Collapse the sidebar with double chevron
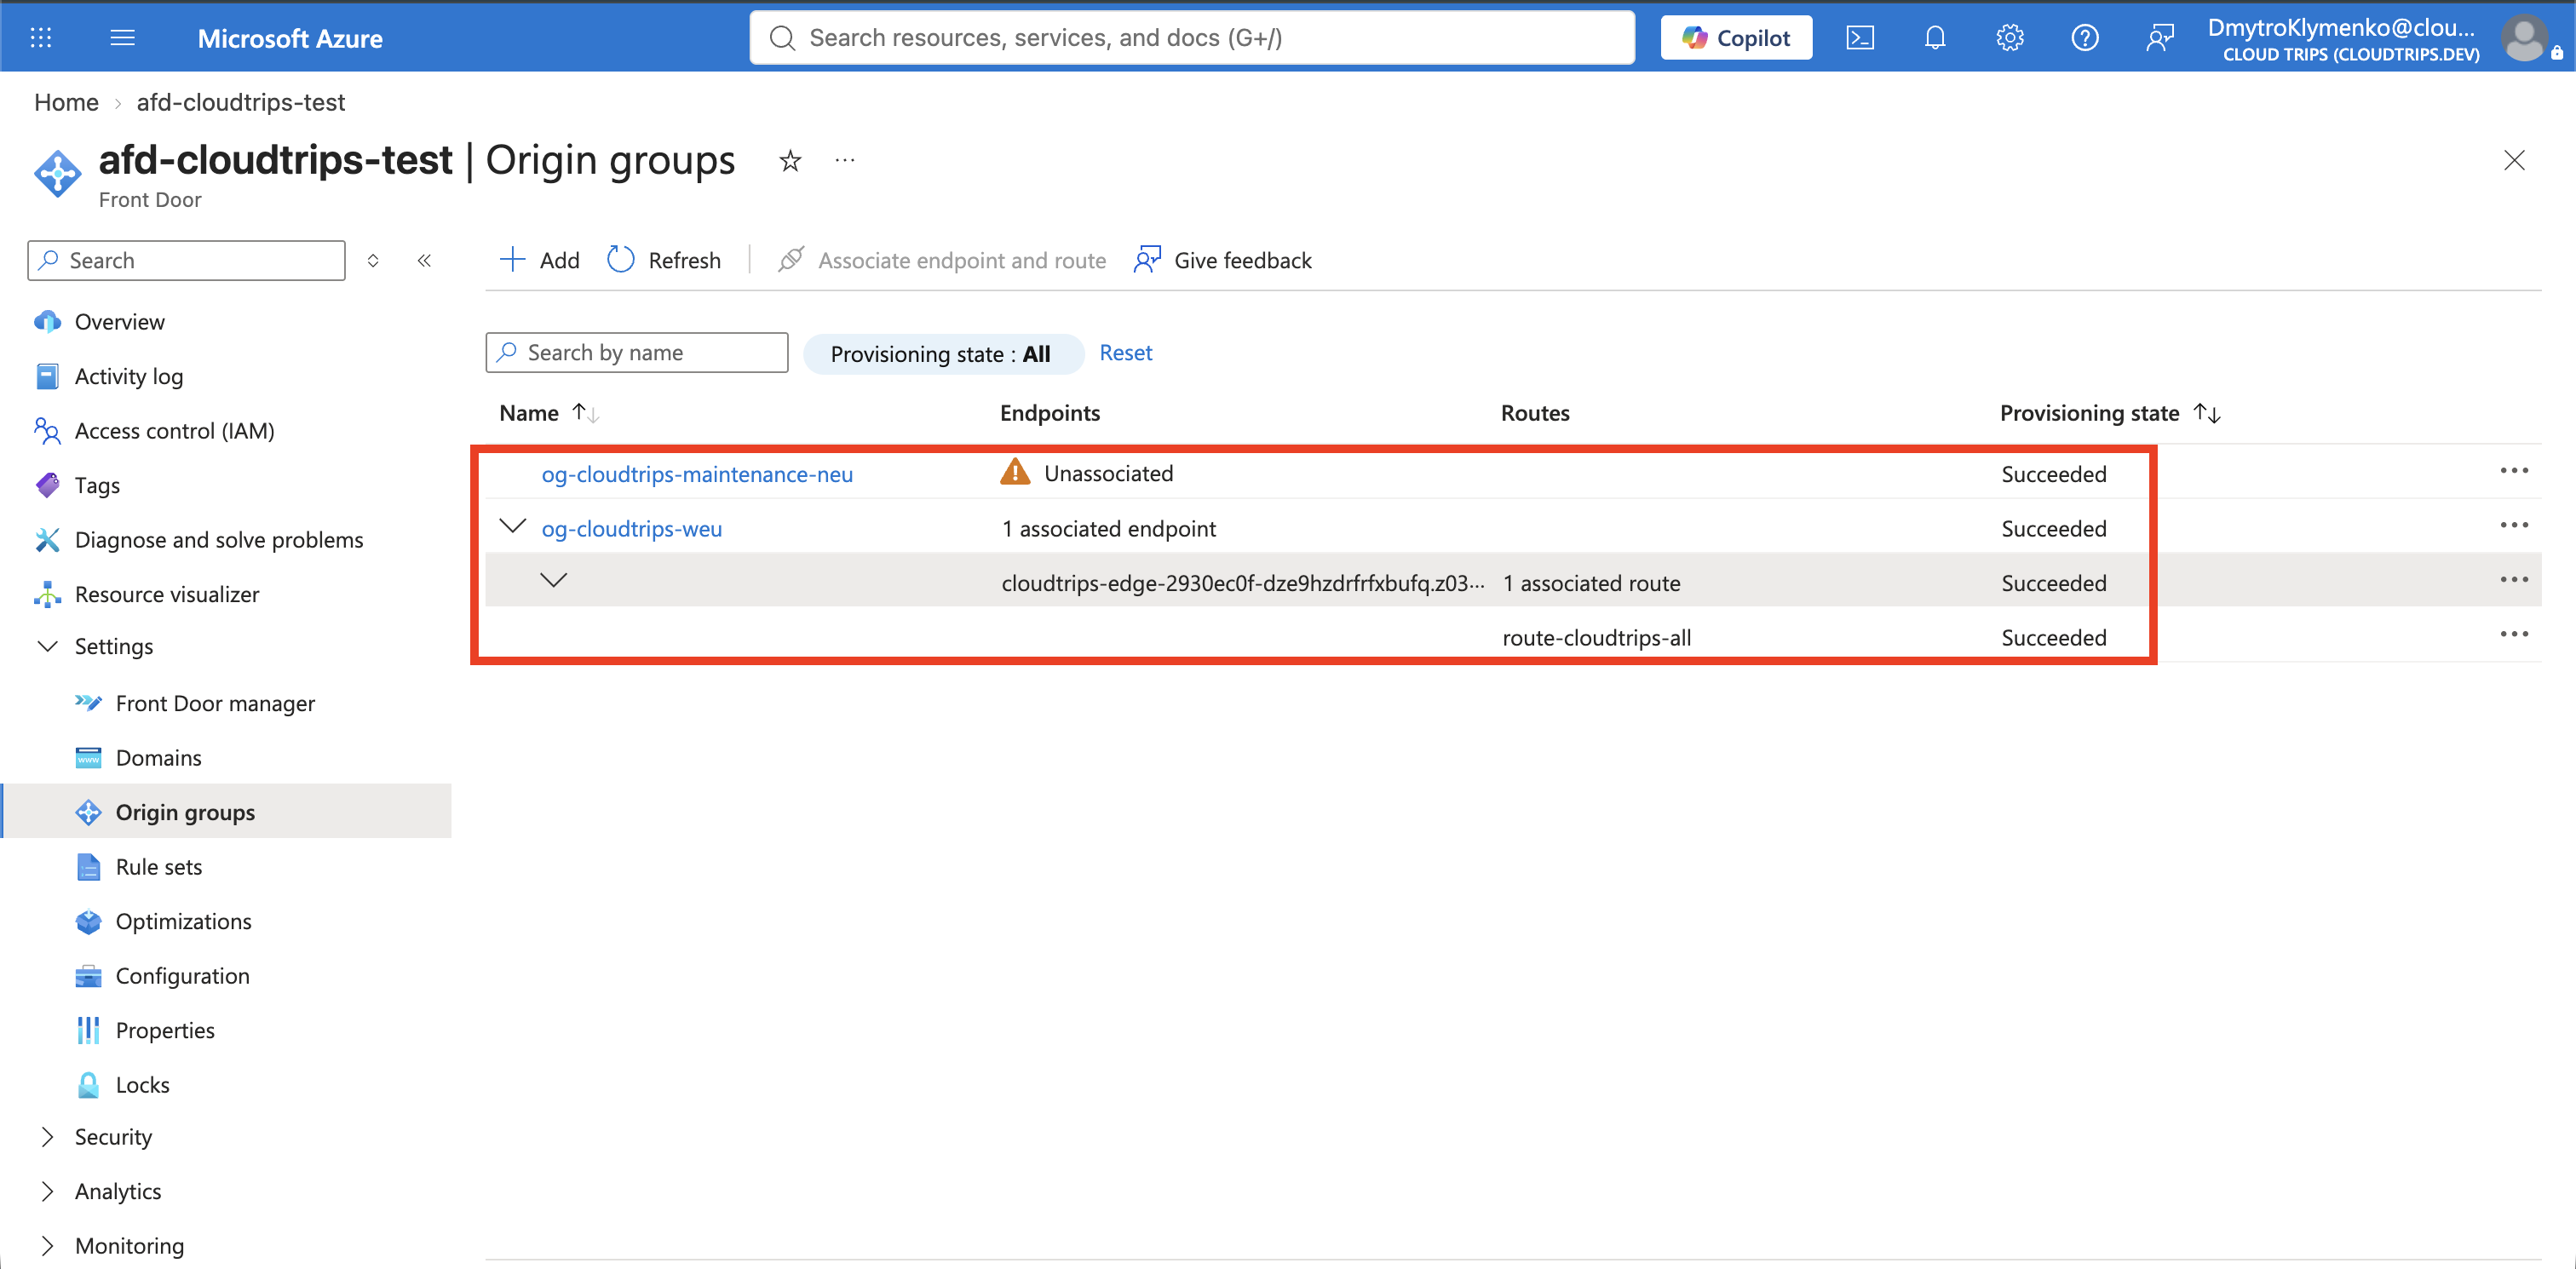 click(x=424, y=260)
